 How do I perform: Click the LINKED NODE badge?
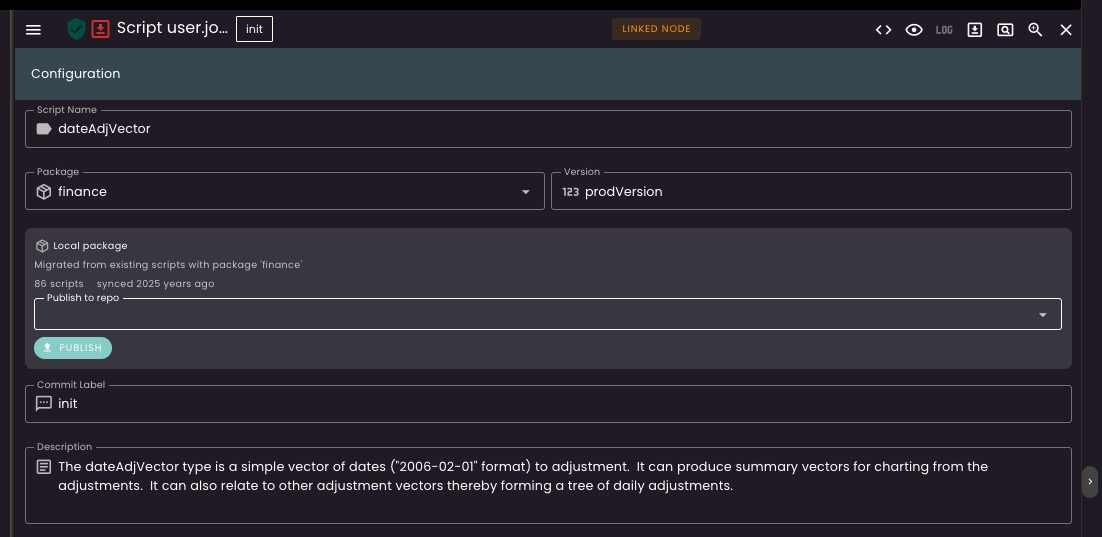(x=656, y=29)
